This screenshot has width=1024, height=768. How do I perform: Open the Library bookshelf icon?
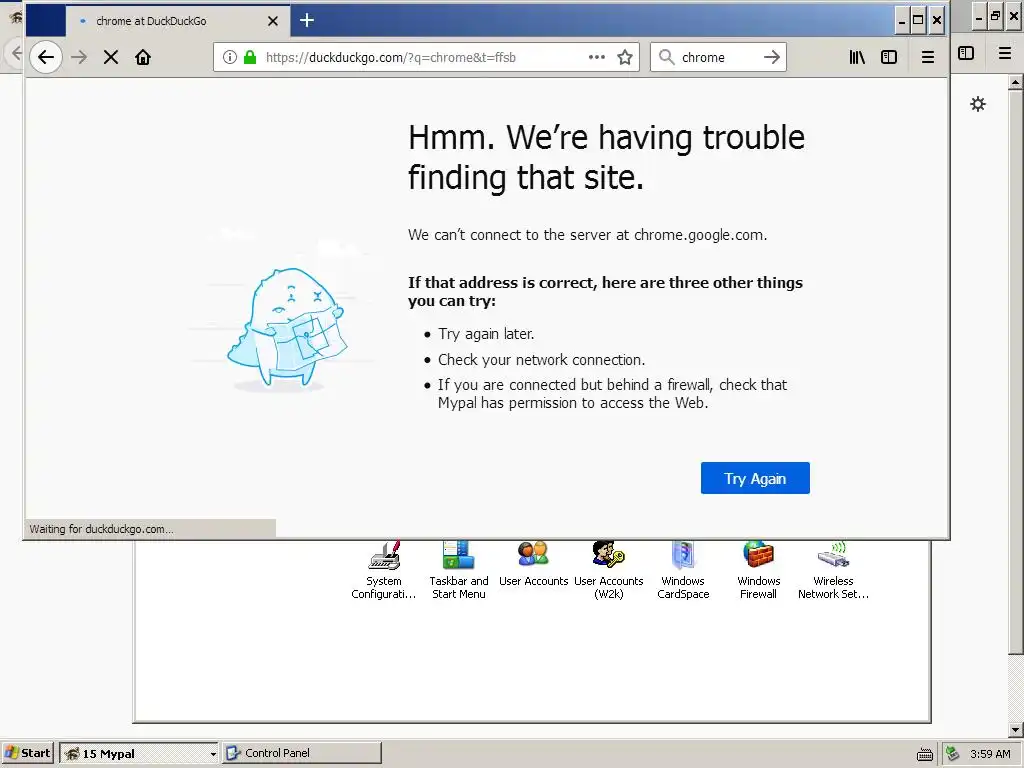(x=857, y=57)
